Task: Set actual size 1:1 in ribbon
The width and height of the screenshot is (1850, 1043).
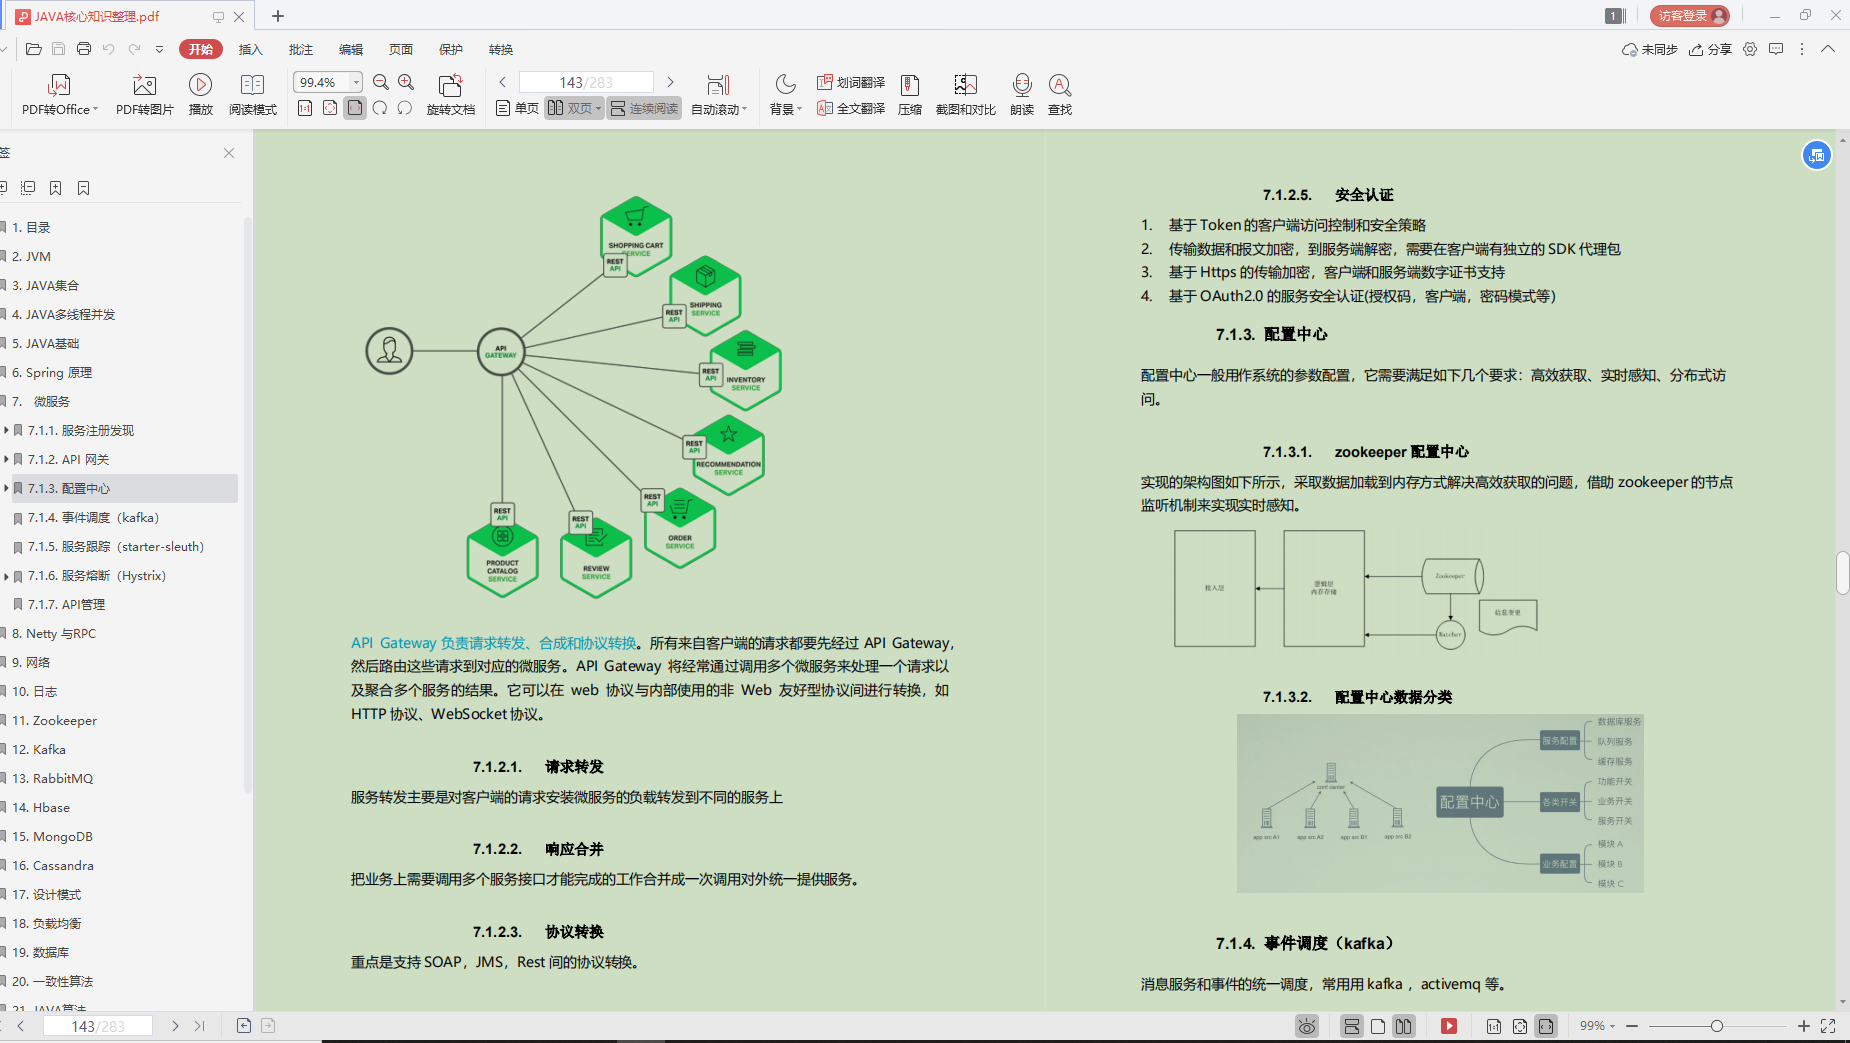Action: [x=305, y=108]
